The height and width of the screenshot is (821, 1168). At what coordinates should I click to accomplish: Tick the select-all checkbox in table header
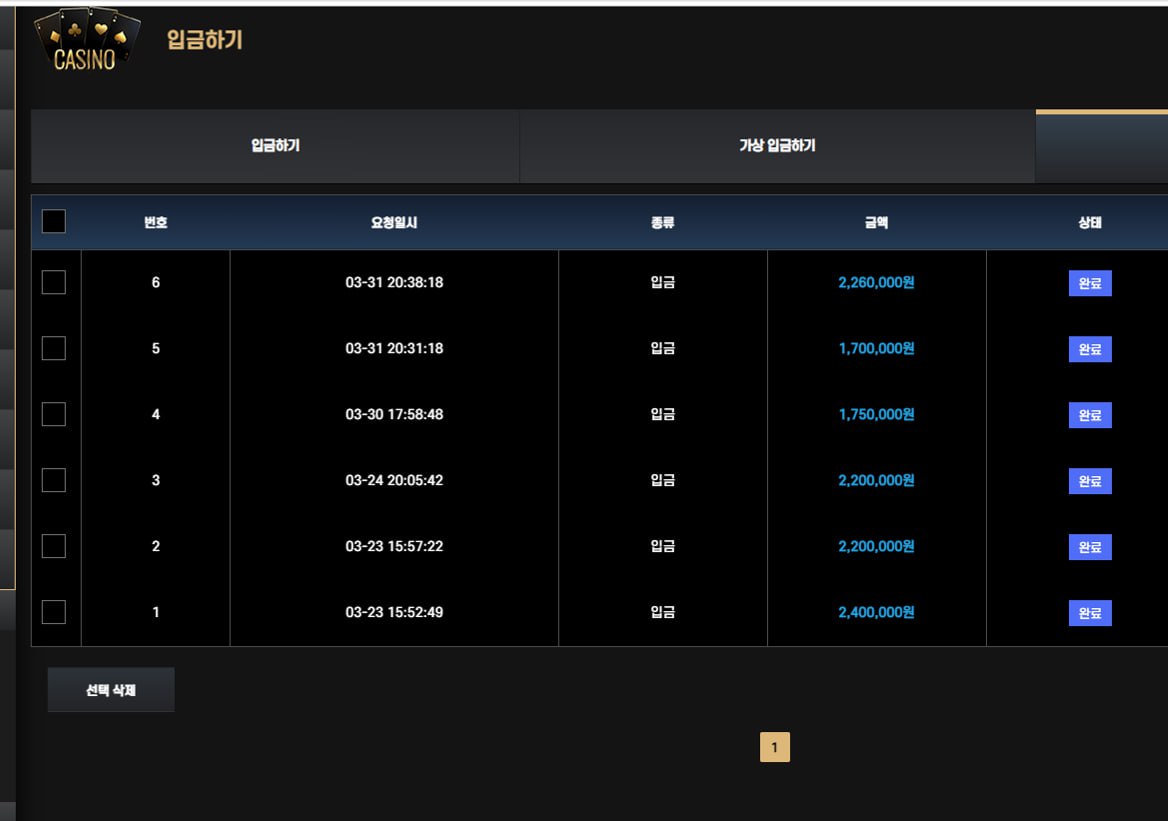(54, 222)
